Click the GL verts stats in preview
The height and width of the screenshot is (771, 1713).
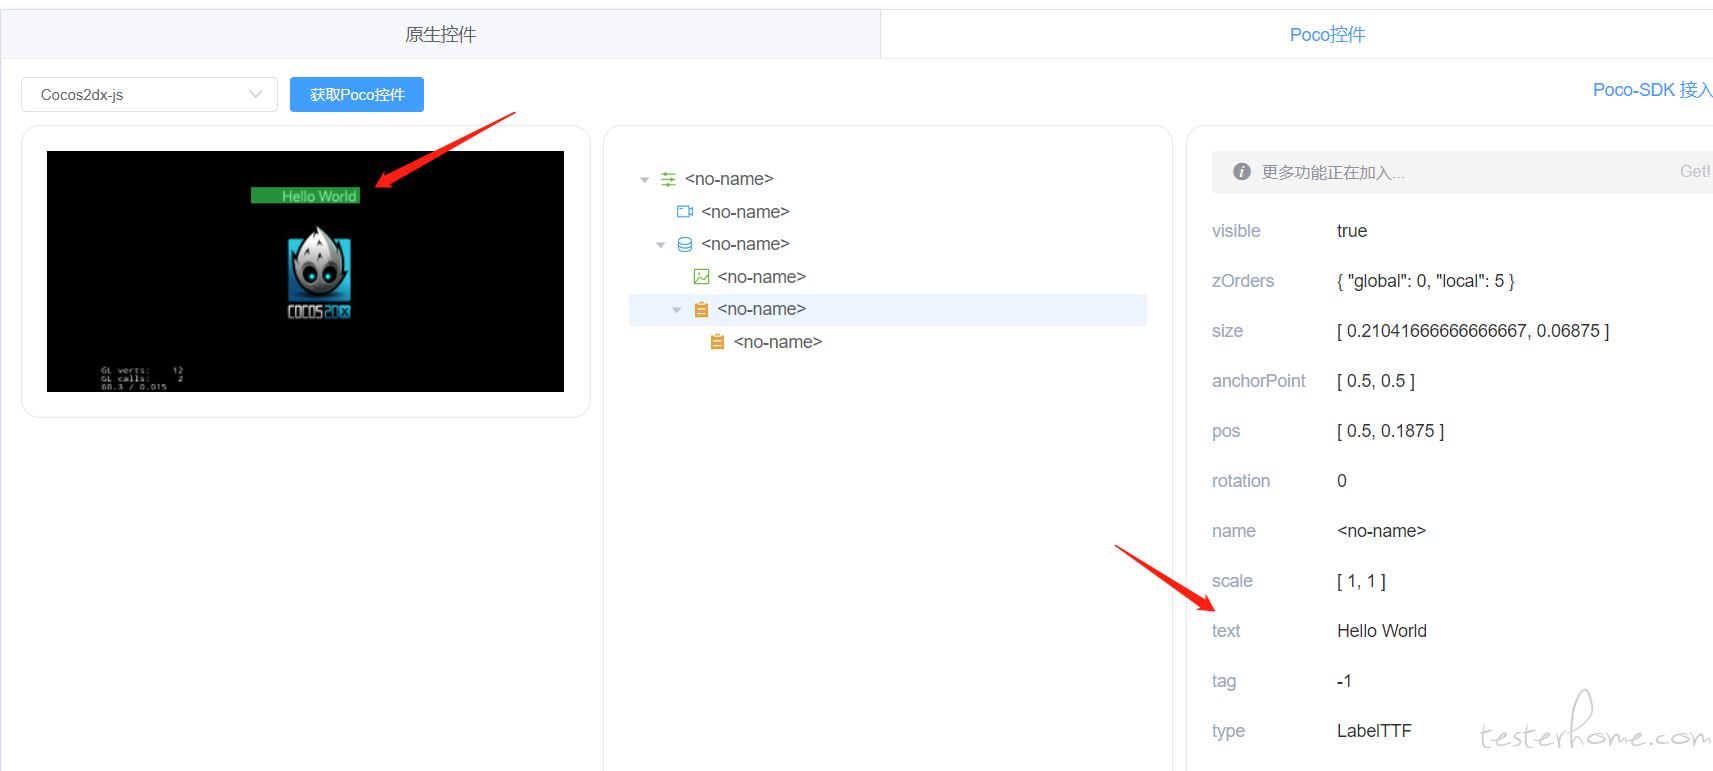click(x=142, y=378)
